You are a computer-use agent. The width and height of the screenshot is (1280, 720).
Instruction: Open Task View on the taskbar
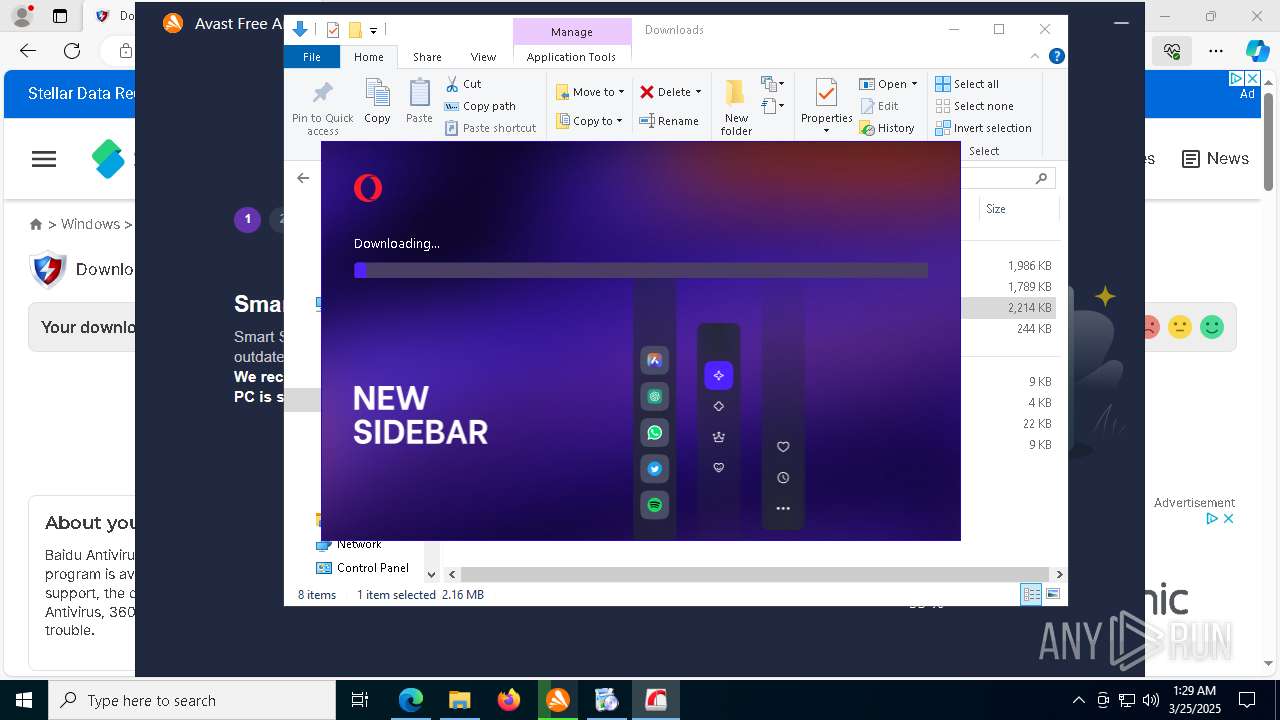[x=360, y=700]
